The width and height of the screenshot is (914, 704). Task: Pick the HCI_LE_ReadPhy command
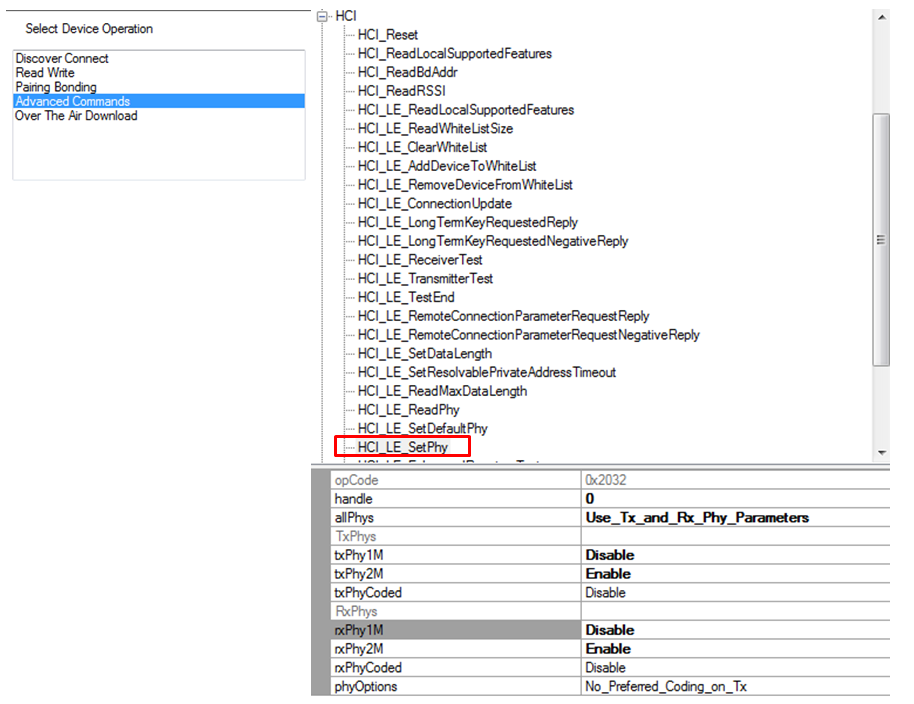pos(409,410)
